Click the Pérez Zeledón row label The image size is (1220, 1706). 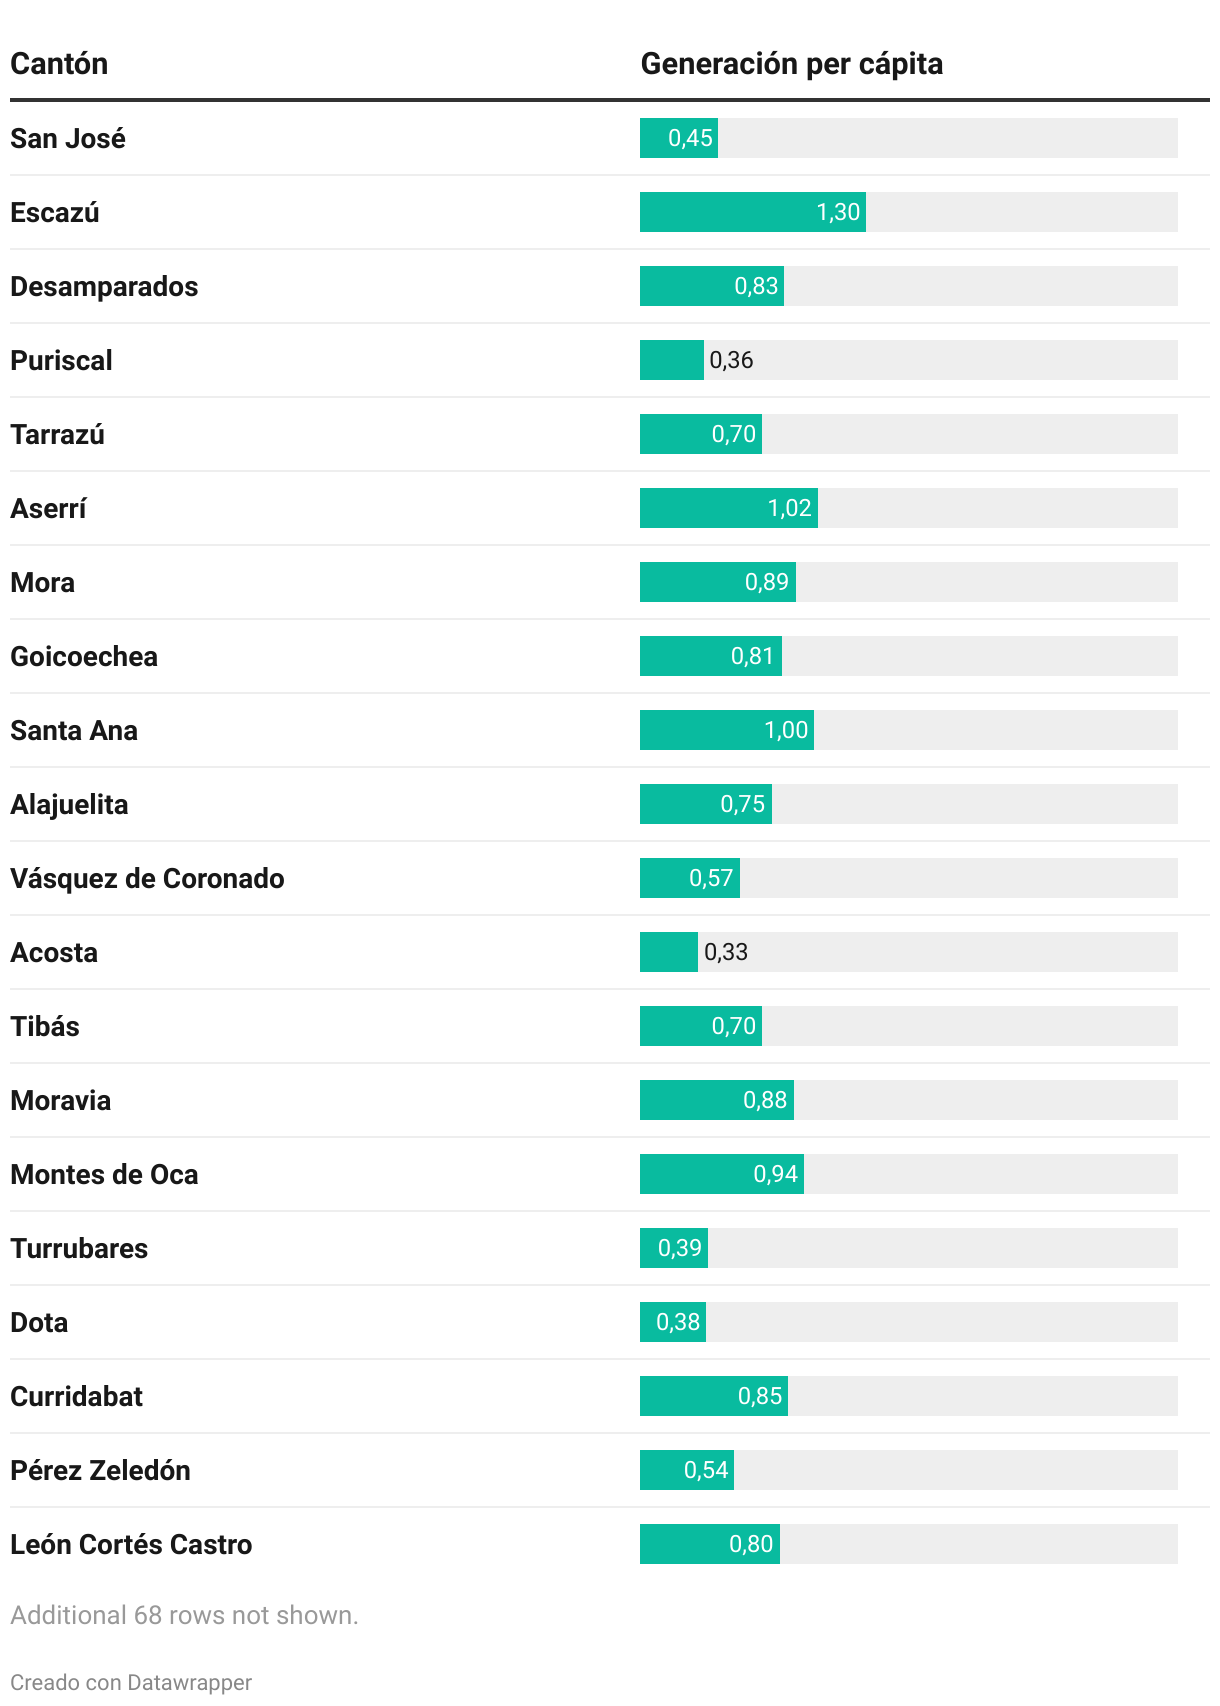(100, 1470)
